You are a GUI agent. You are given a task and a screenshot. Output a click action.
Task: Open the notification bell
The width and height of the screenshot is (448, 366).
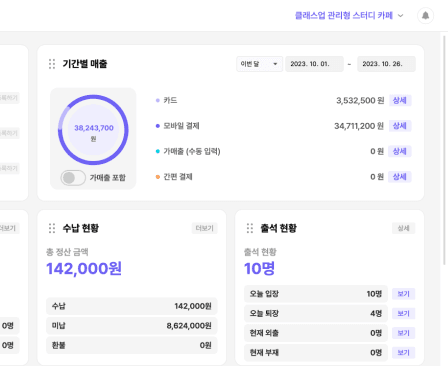coord(425,16)
